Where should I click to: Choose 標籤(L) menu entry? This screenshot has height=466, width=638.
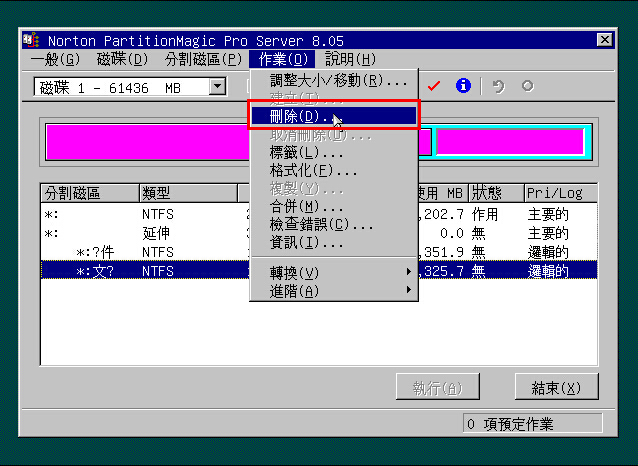click(334, 153)
